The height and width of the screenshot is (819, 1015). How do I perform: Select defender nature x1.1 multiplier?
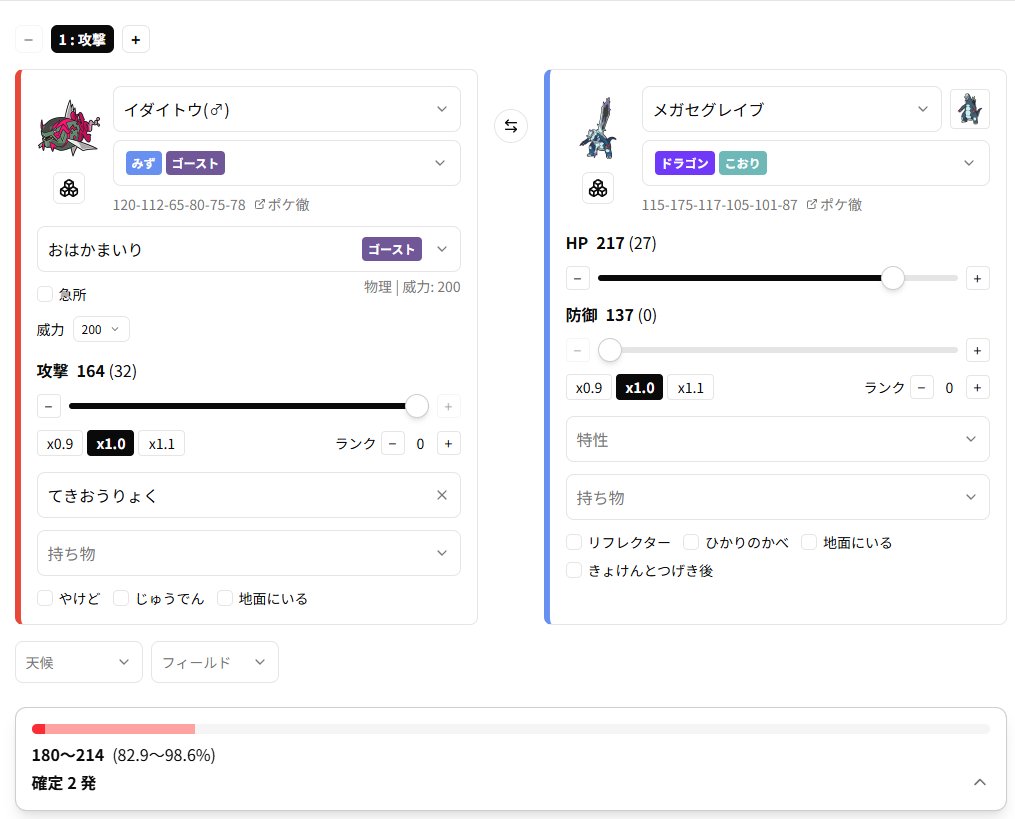click(690, 388)
